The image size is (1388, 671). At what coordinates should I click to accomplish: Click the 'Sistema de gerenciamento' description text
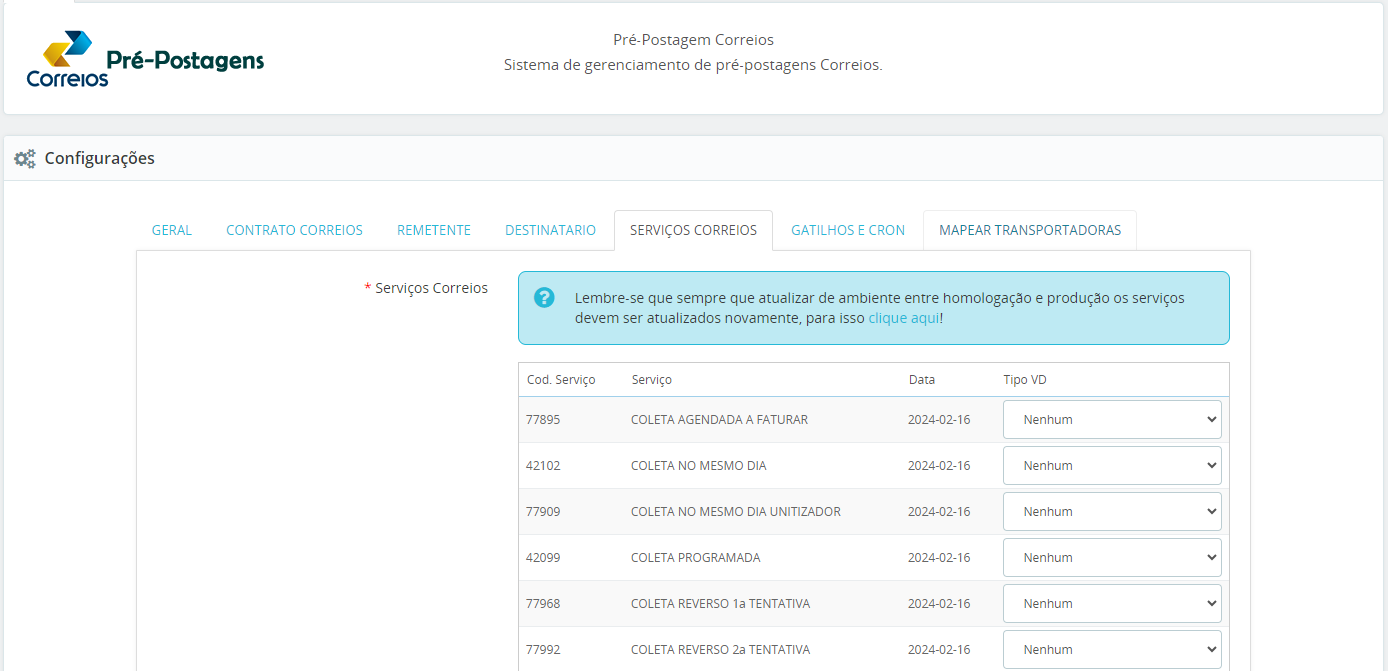pos(693,65)
